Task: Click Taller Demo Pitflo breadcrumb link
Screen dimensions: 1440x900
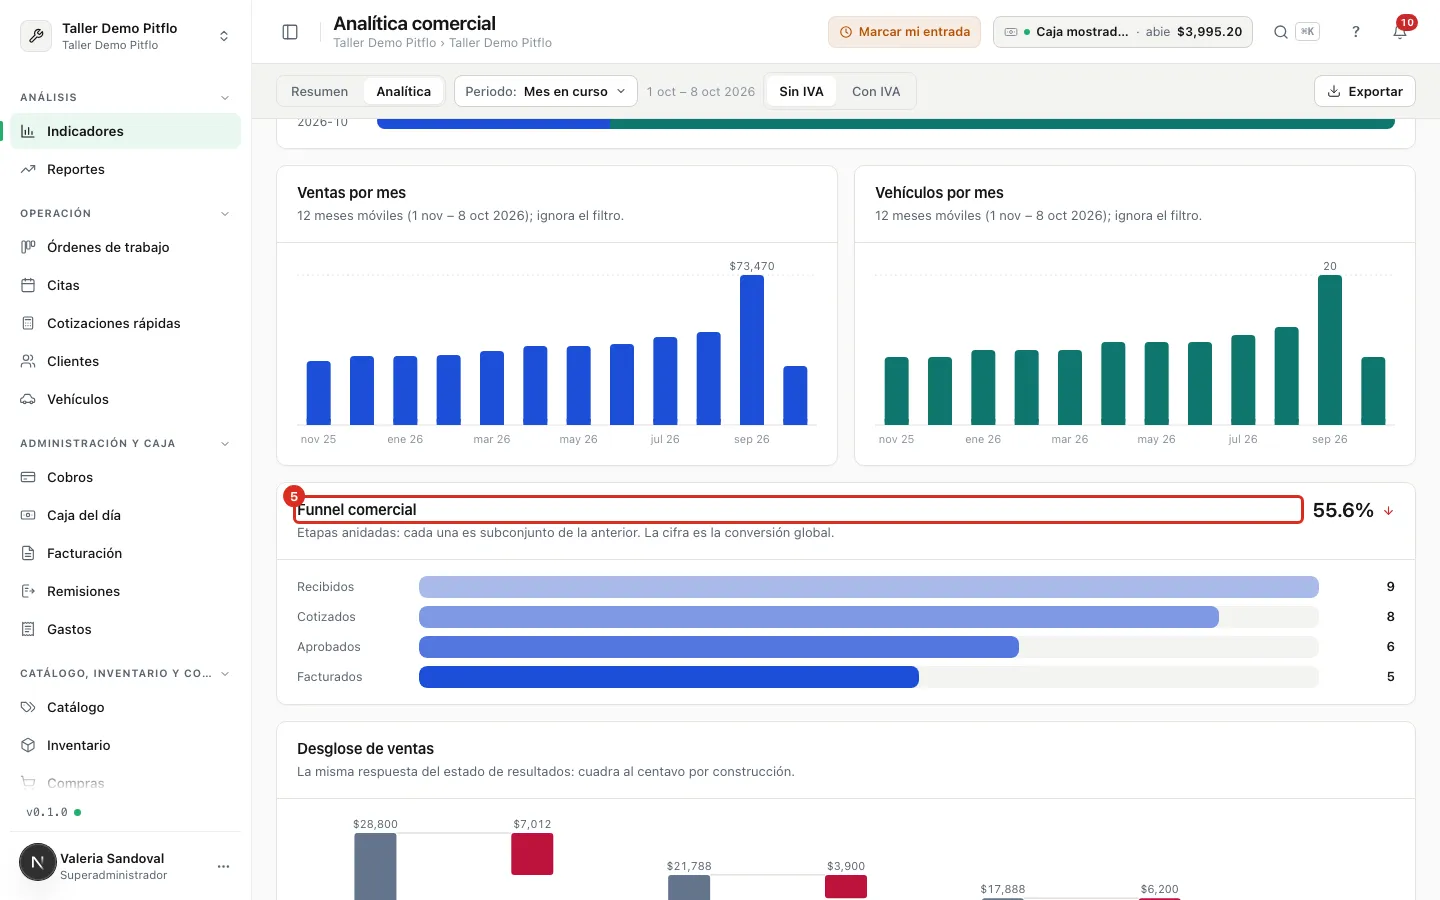Action: click(x=384, y=43)
